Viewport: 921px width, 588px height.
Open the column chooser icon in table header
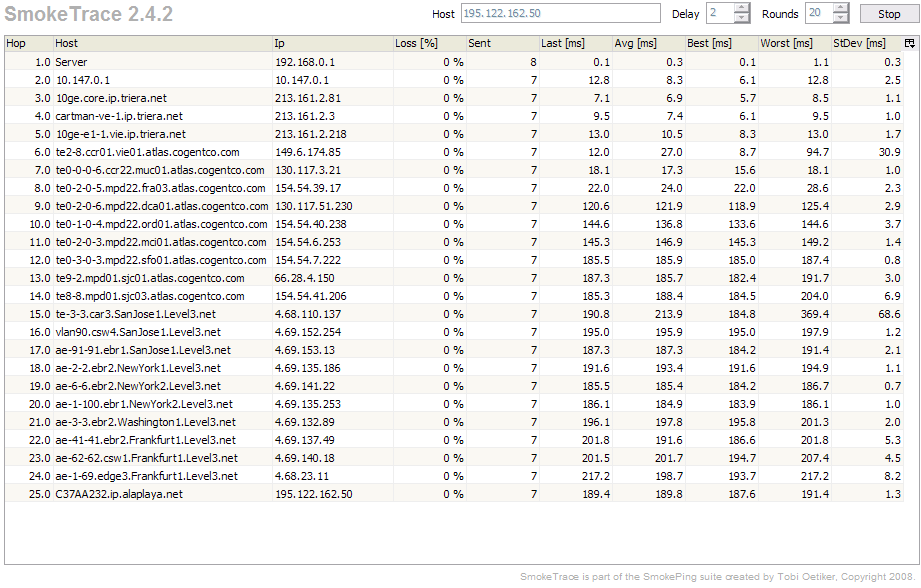click(910, 43)
